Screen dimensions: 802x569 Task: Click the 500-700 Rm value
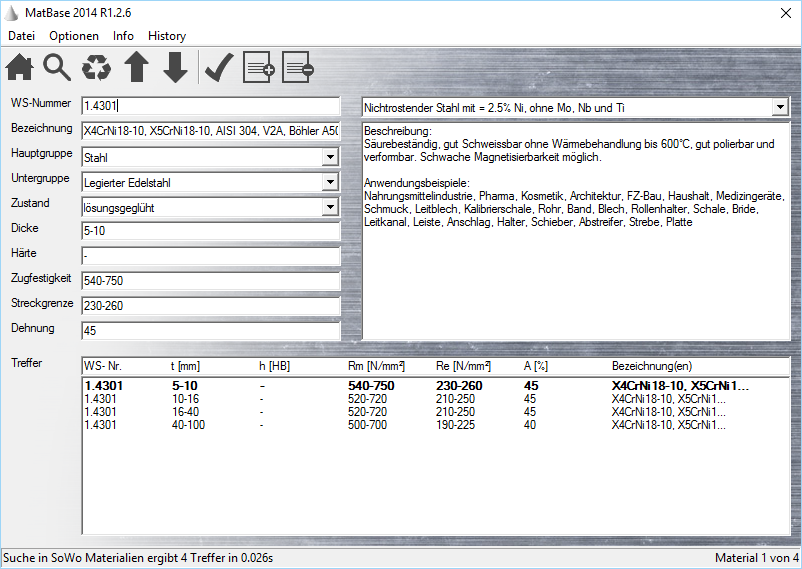[367, 425]
